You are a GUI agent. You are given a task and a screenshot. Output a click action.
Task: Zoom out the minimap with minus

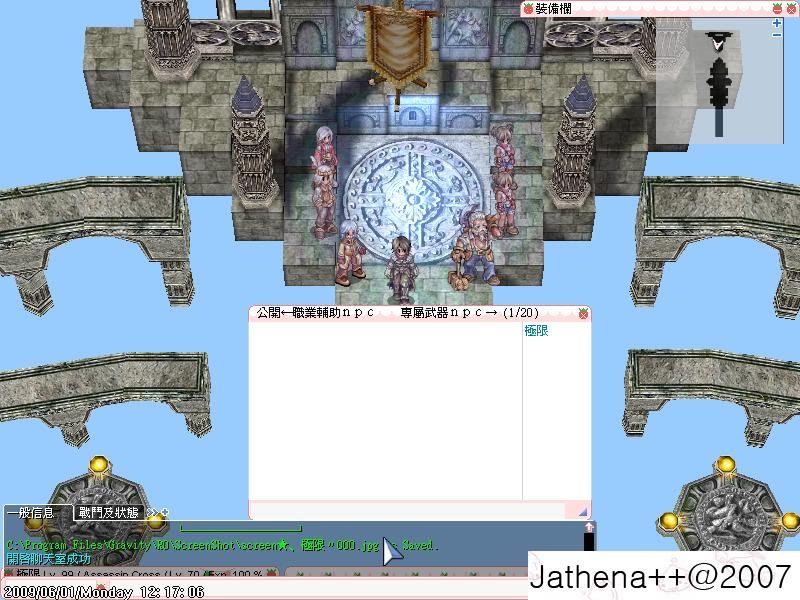[x=777, y=35]
